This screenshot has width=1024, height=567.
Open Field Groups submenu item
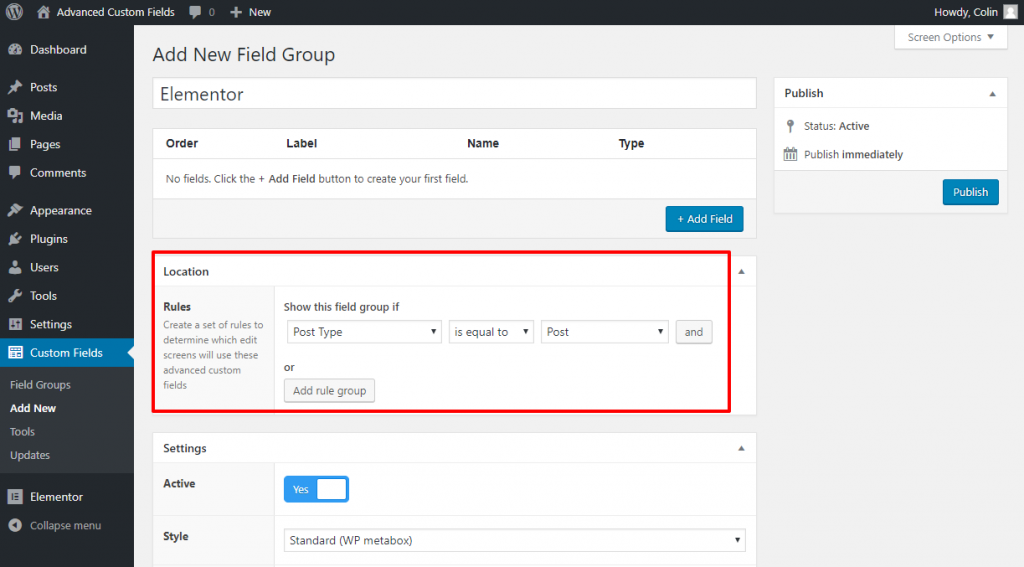click(x=40, y=385)
